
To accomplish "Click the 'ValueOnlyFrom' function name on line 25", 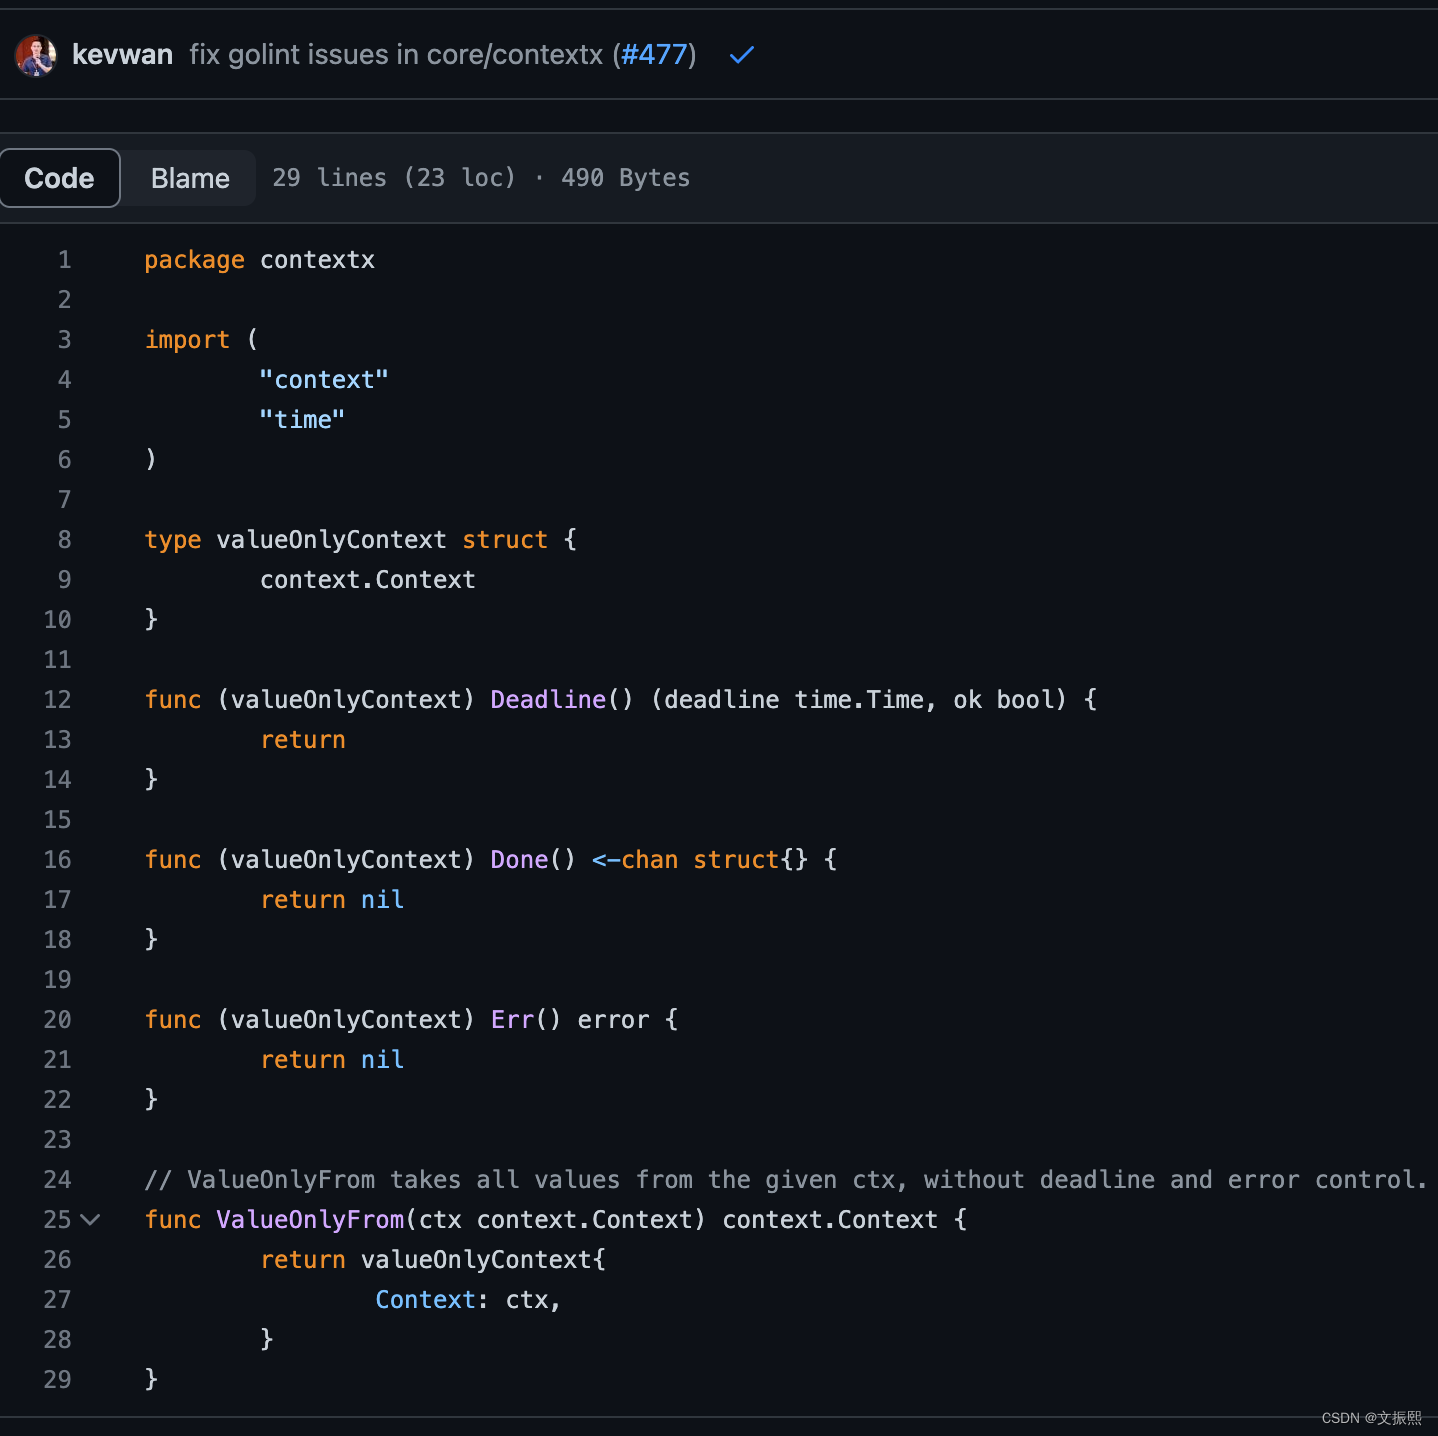I will click(x=310, y=1220).
